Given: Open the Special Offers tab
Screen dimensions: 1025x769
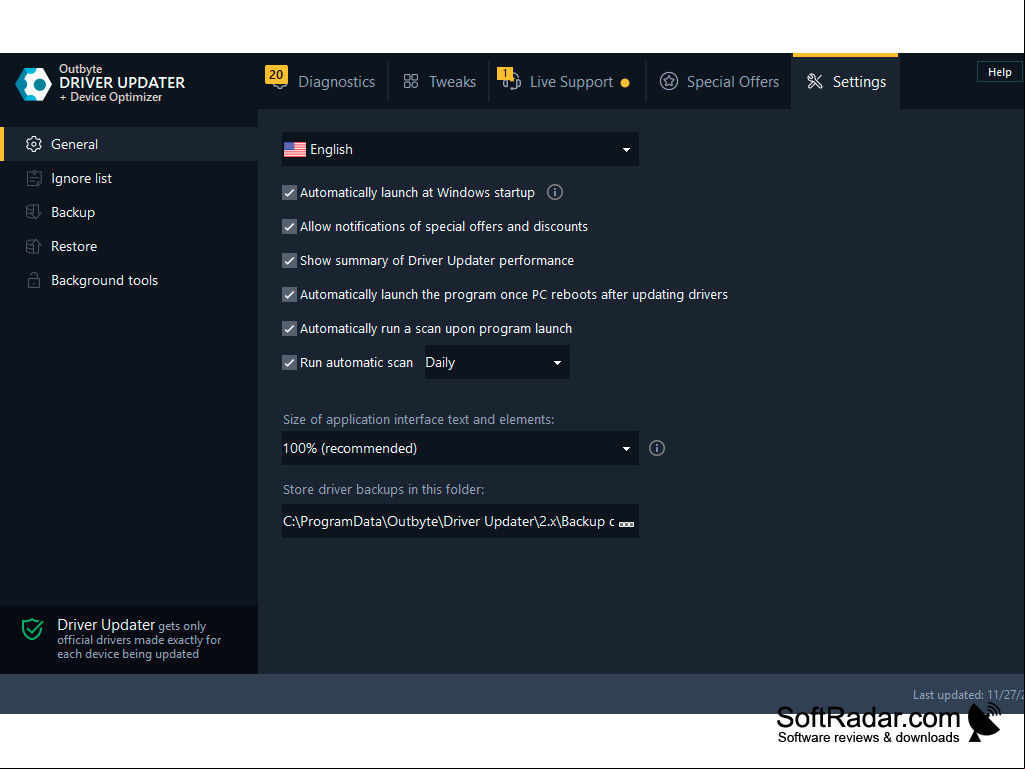Looking at the screenshot, I should [719, 81].
